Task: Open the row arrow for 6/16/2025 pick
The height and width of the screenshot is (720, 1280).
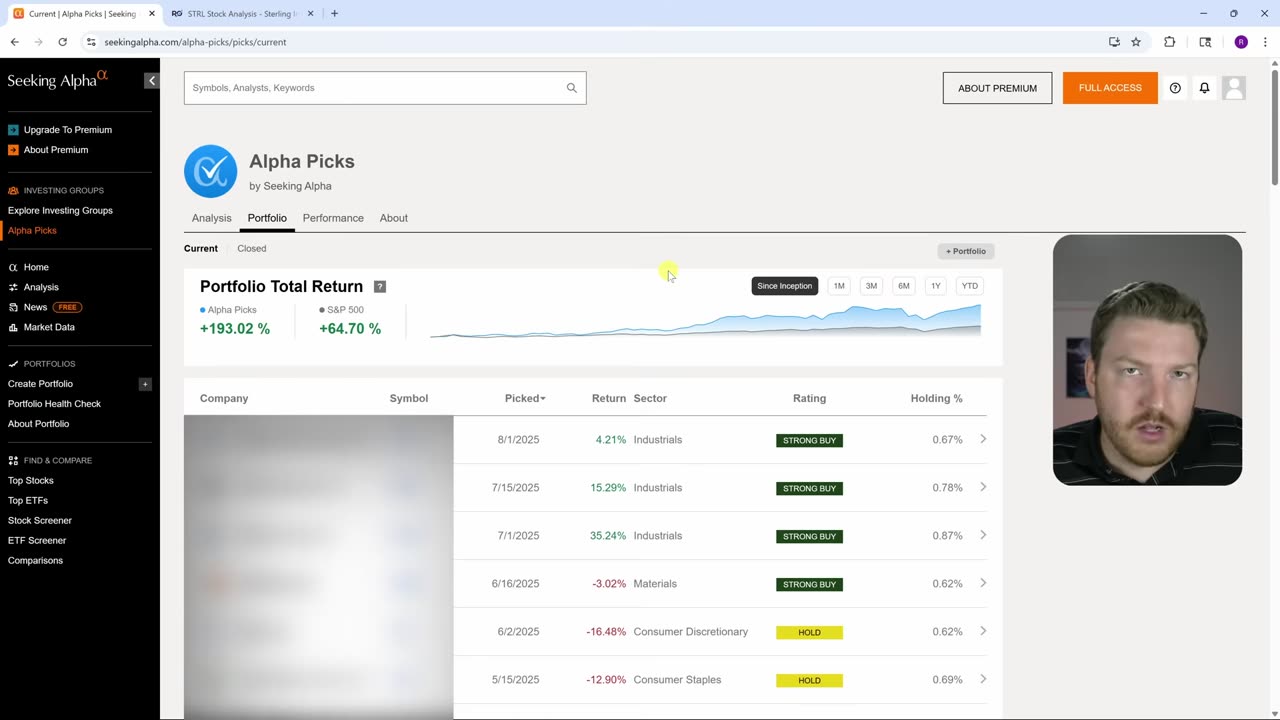Action: pos(983,583)
